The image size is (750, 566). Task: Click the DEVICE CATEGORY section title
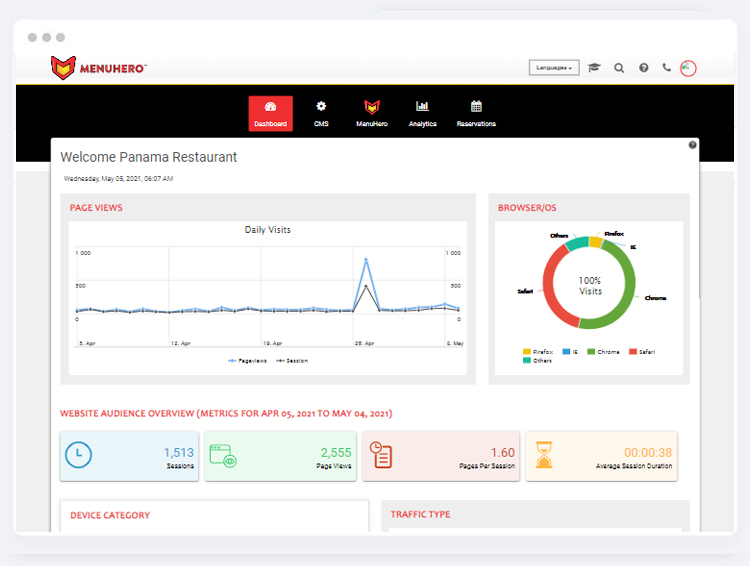point(110,515)
